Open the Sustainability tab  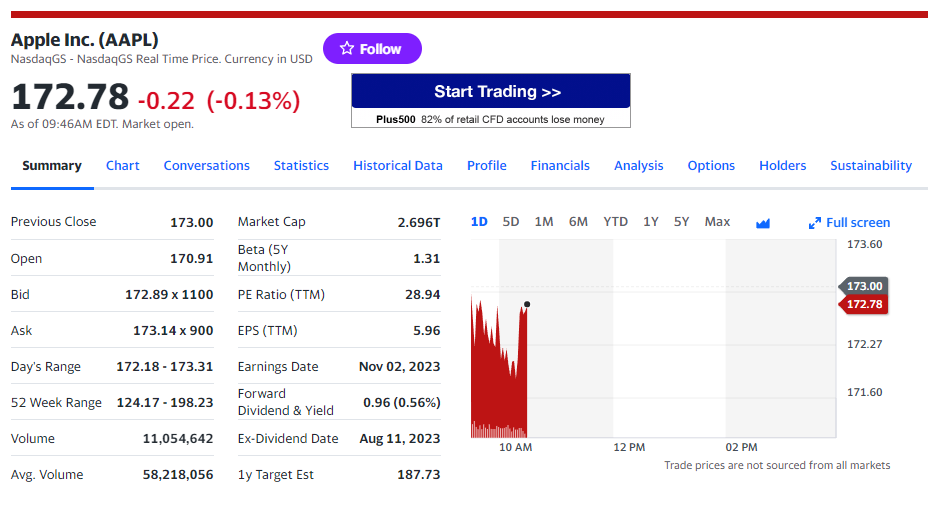871,166
